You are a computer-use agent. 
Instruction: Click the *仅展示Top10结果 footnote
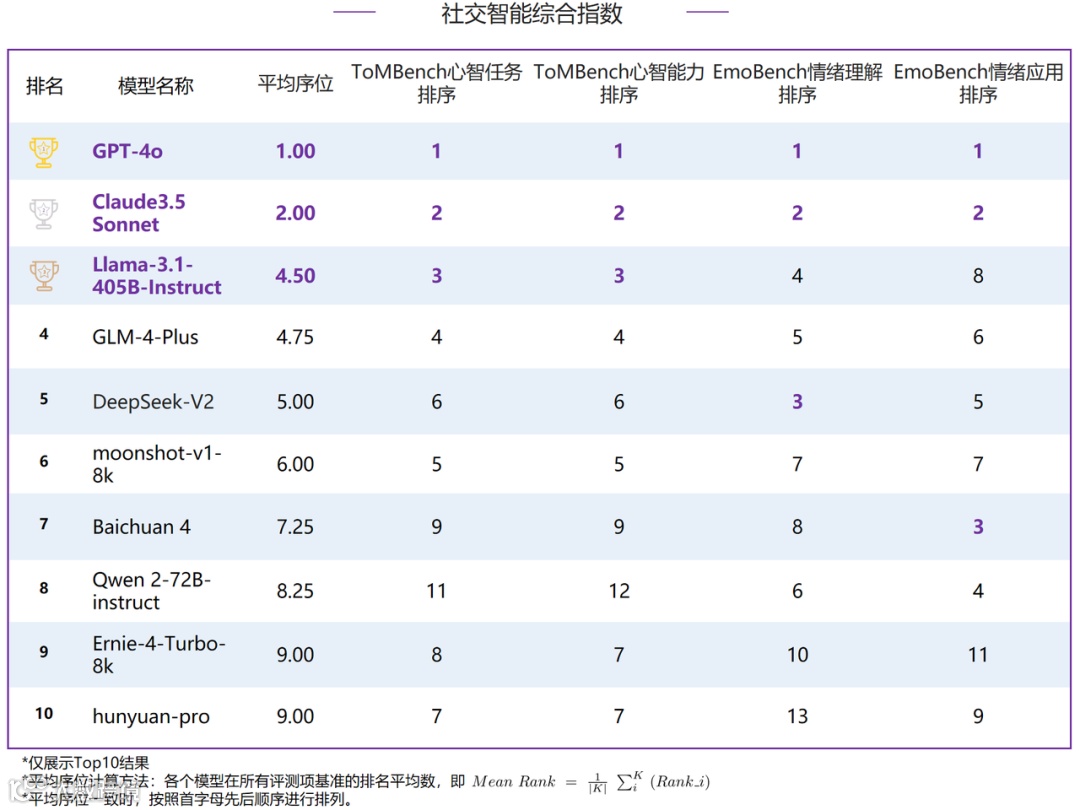(85, 763)
